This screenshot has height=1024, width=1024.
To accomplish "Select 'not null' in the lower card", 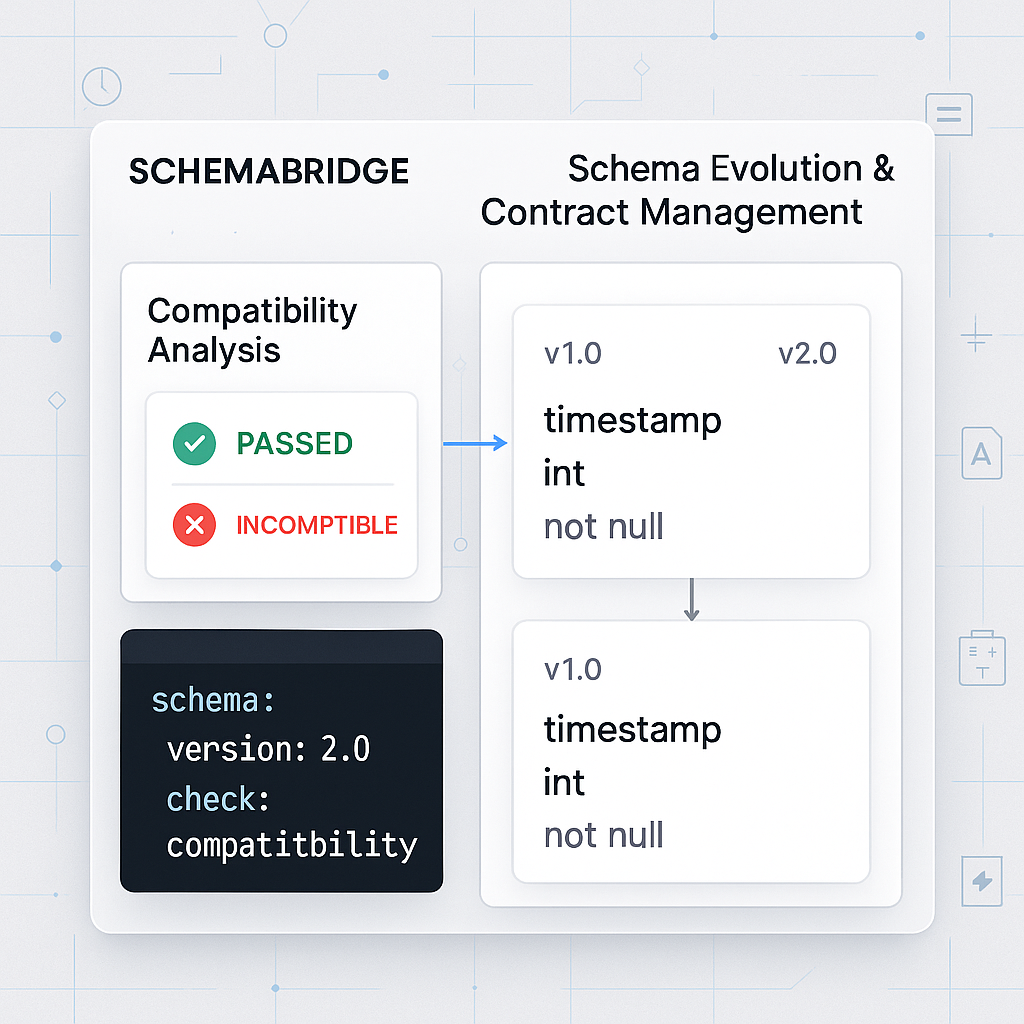I will tap(603, 835).
